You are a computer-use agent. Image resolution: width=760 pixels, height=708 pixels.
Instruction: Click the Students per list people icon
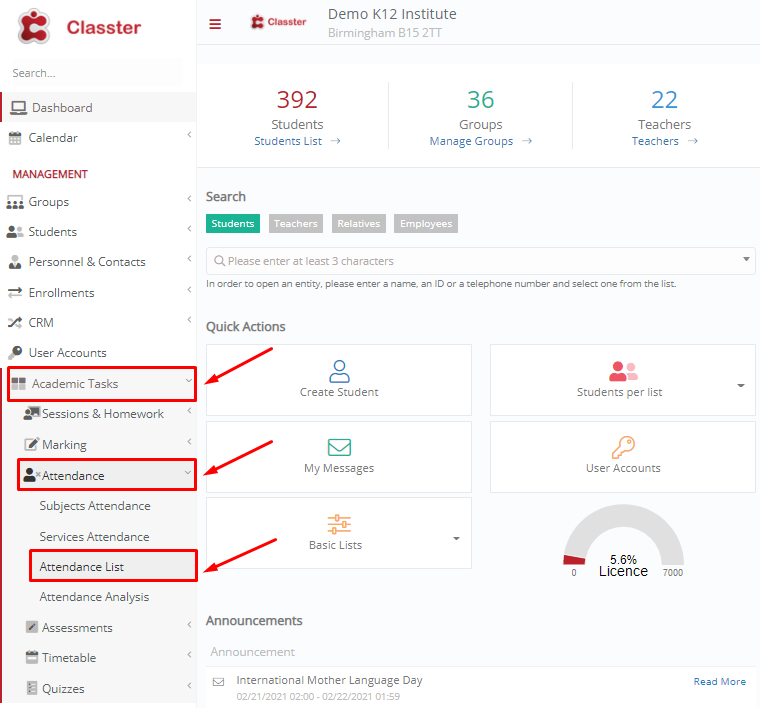pyautogui.click(x=623, y=371)
